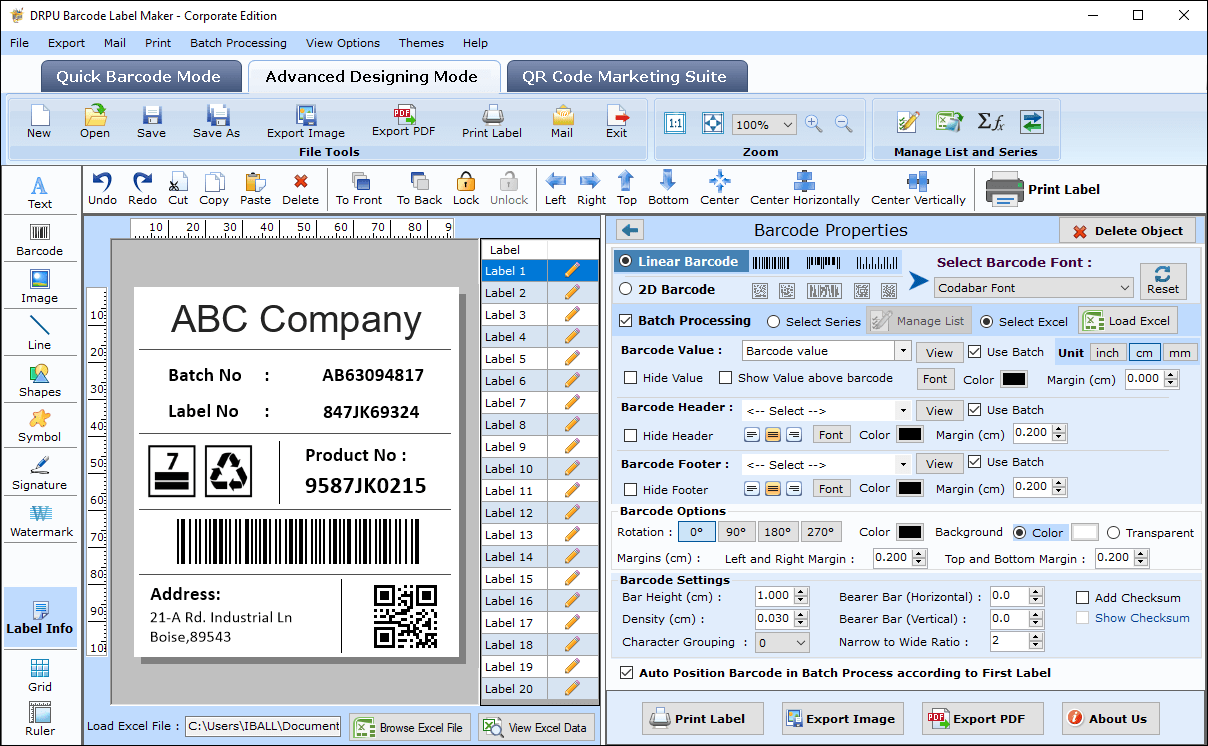Click the Cut scissors icon
Screen dimensions: 1208x746
coord(178,182)
